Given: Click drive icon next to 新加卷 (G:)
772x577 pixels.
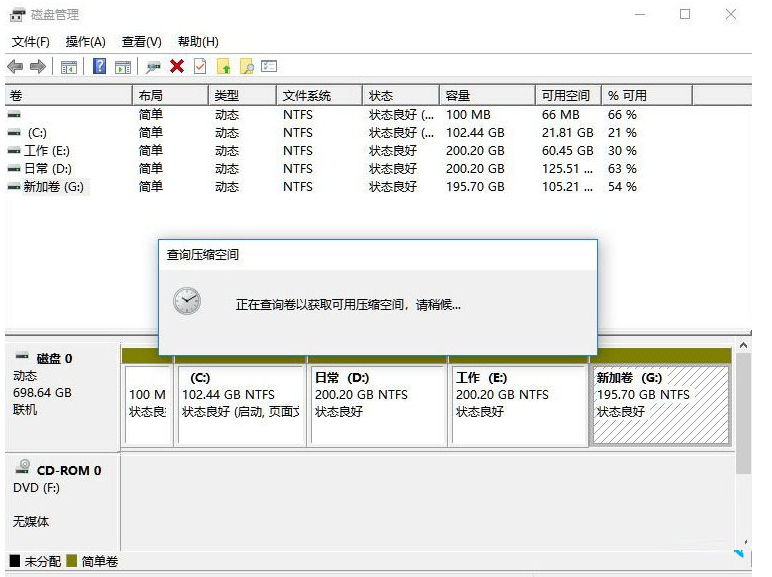Looking at the screenshot, I should [14, 187].
